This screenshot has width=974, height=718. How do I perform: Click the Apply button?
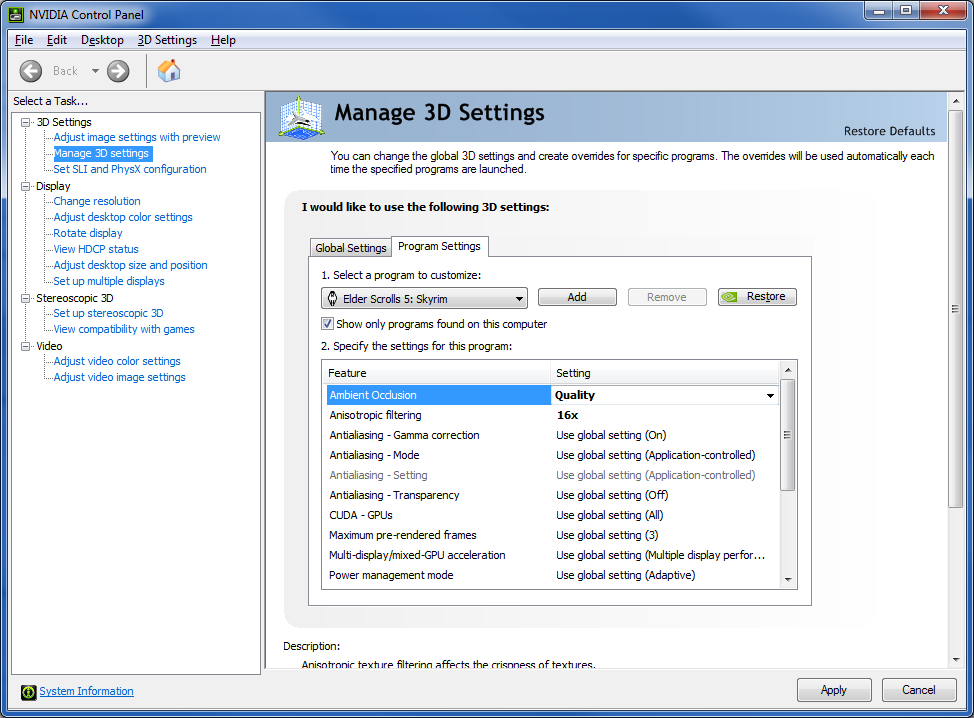pos(833,690)
